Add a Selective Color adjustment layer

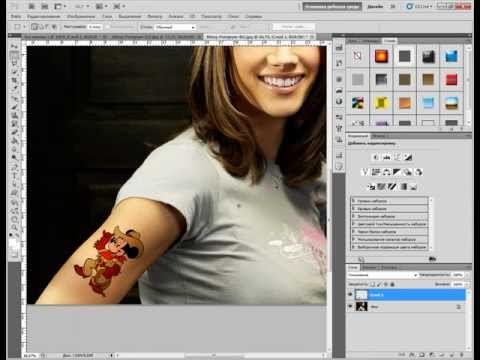414,187
